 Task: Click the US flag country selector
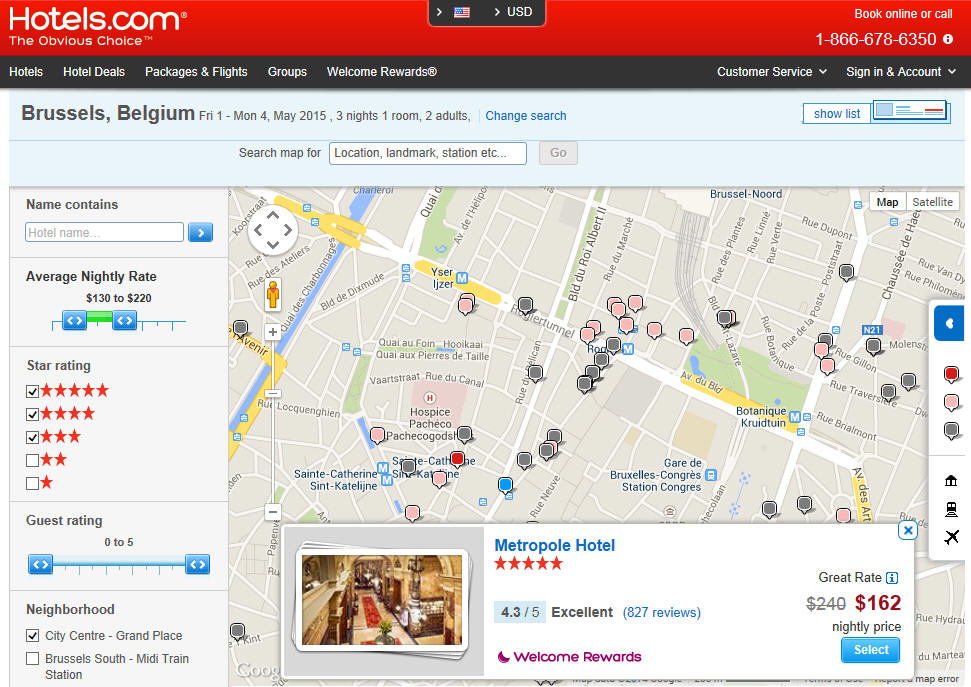click(462, 12)
